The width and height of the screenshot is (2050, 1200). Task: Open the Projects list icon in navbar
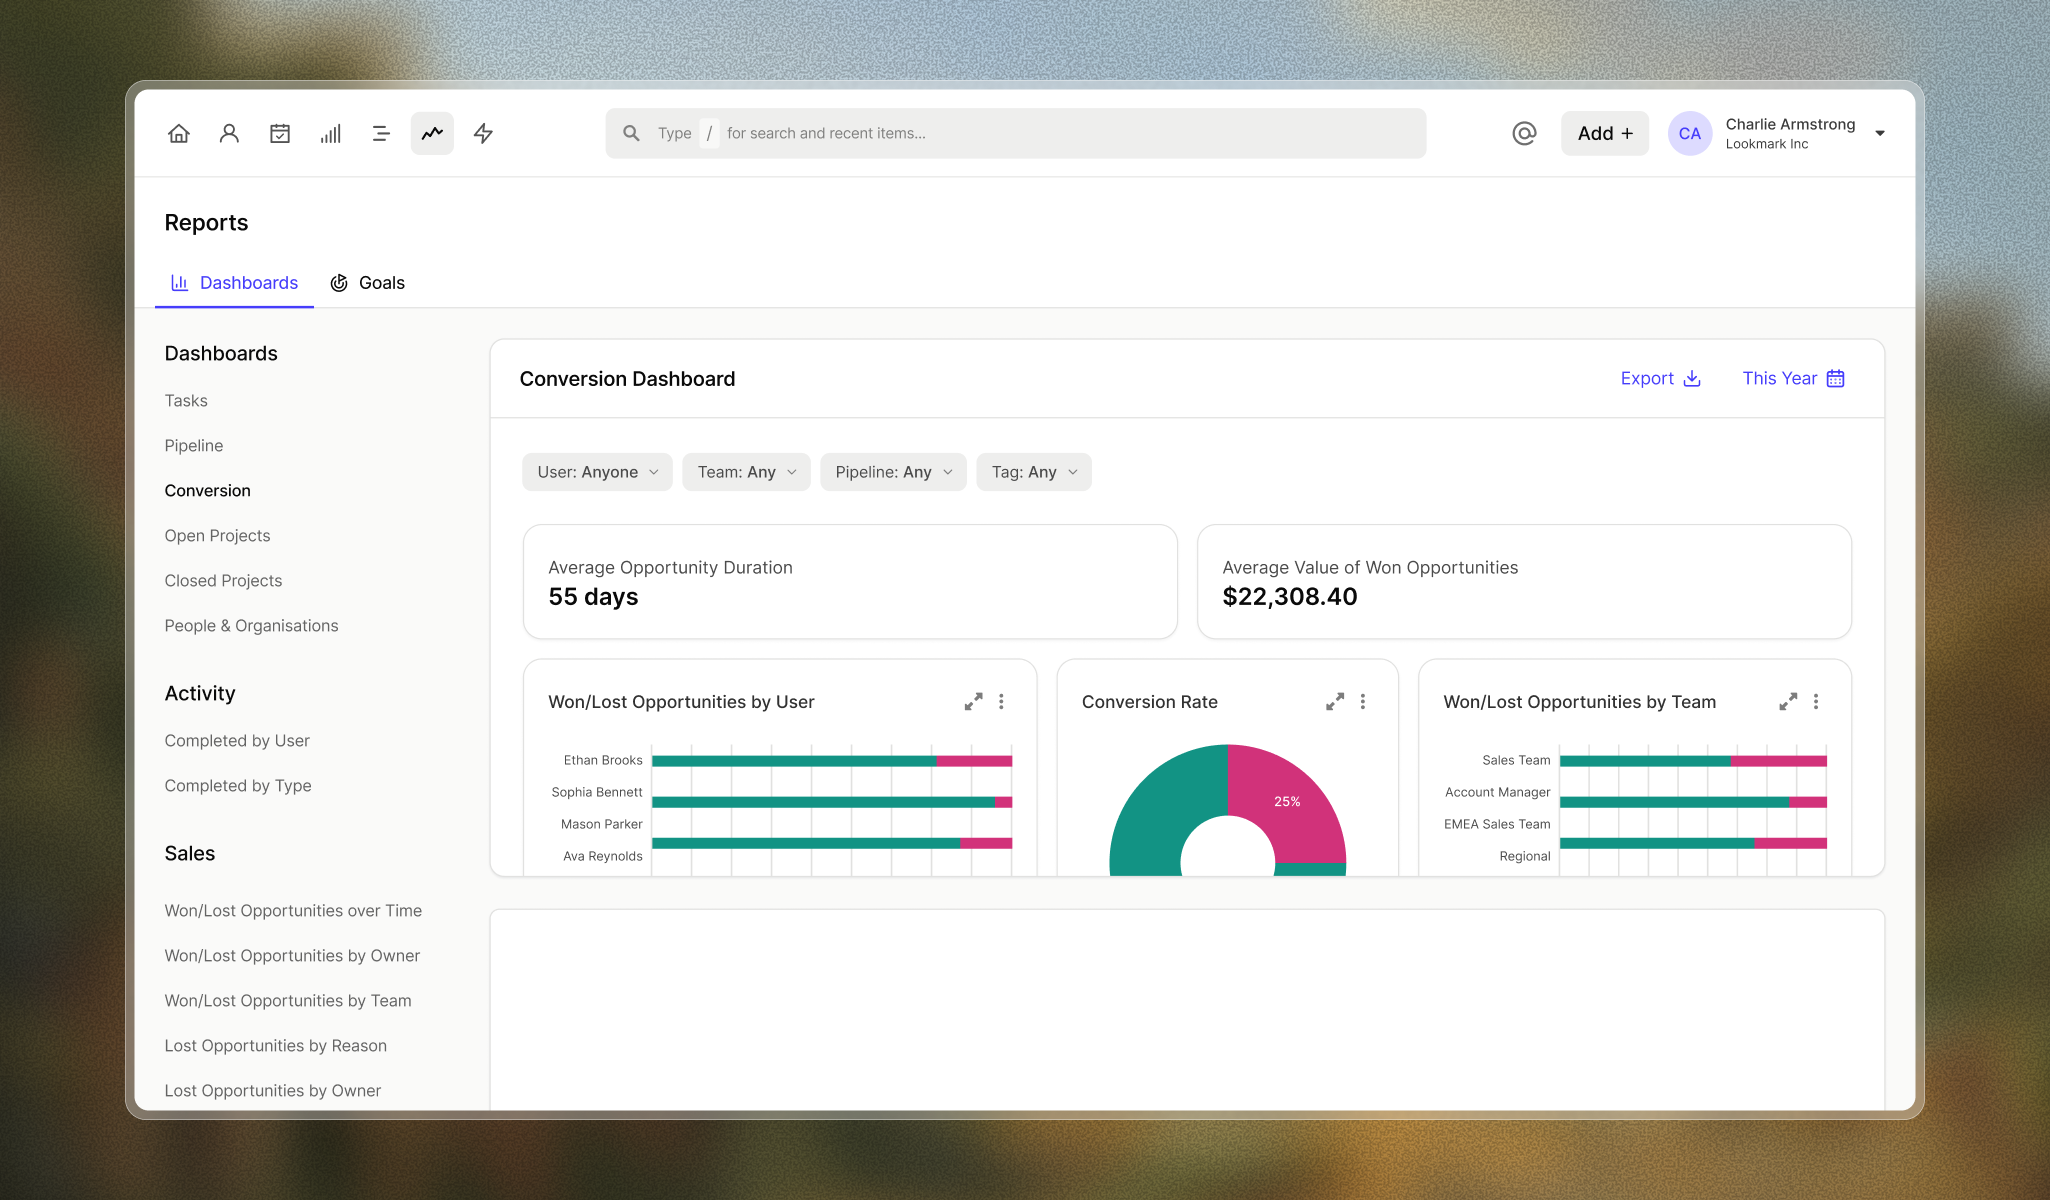381,133
